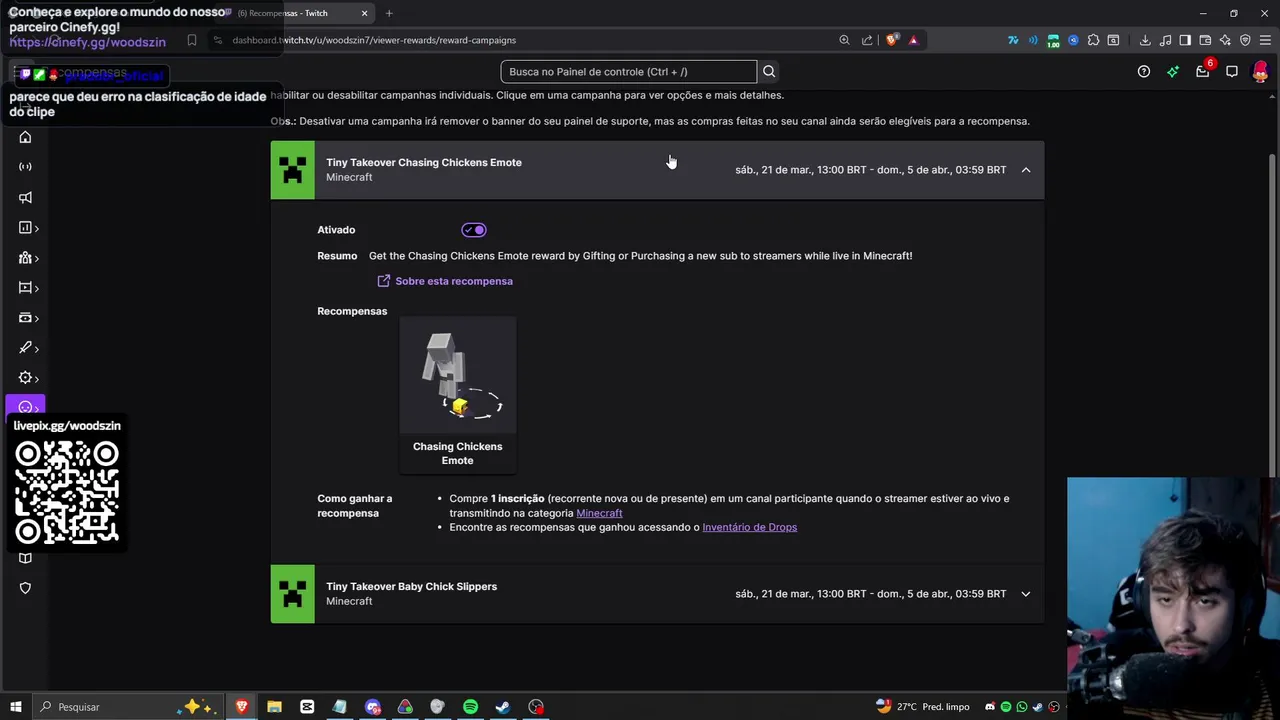This screenshot has height=720, width=1280.
Task: Open the Brave Leo AI sparkle icon
Action: 1225,40
